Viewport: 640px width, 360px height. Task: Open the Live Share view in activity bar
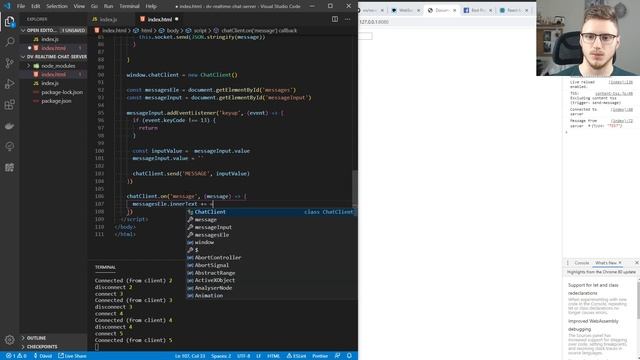pyautogui.click(x=9, y=146)
